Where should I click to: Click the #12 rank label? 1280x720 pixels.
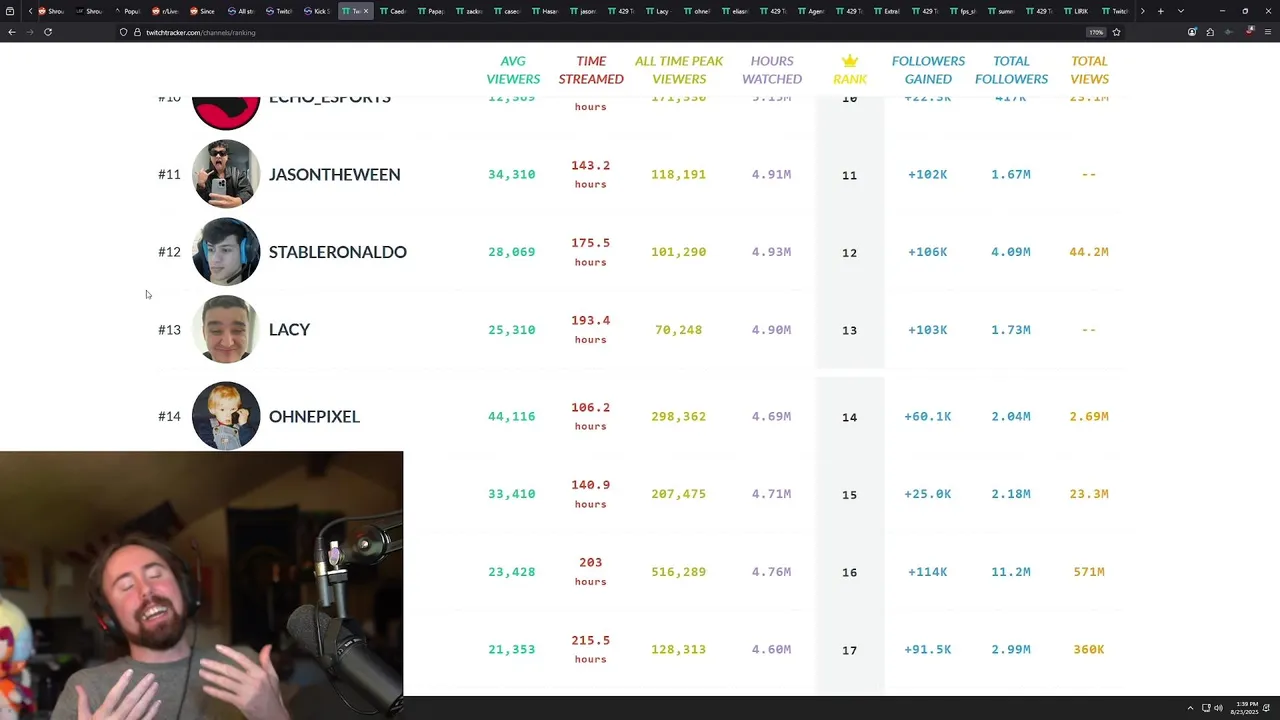[169, 252]
